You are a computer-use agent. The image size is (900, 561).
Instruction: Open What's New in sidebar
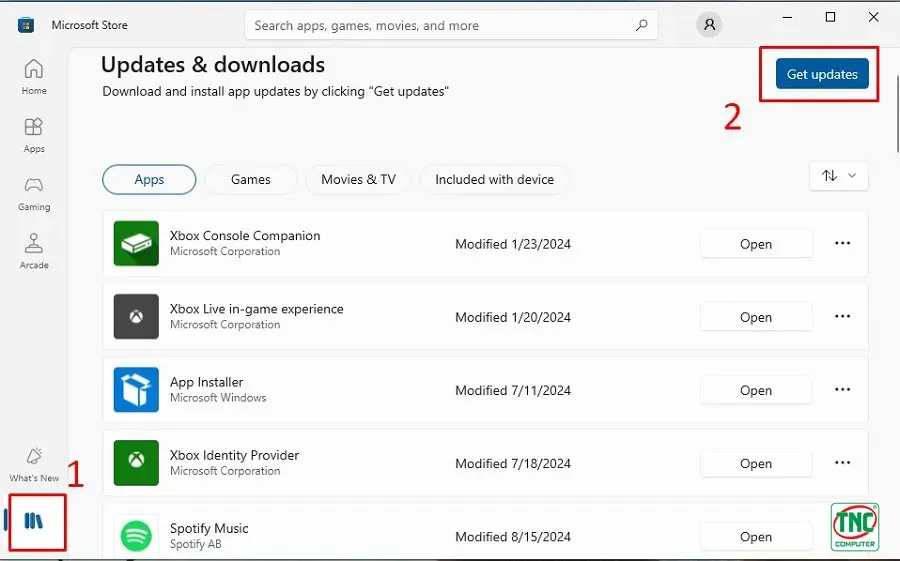tap(34, 465)
